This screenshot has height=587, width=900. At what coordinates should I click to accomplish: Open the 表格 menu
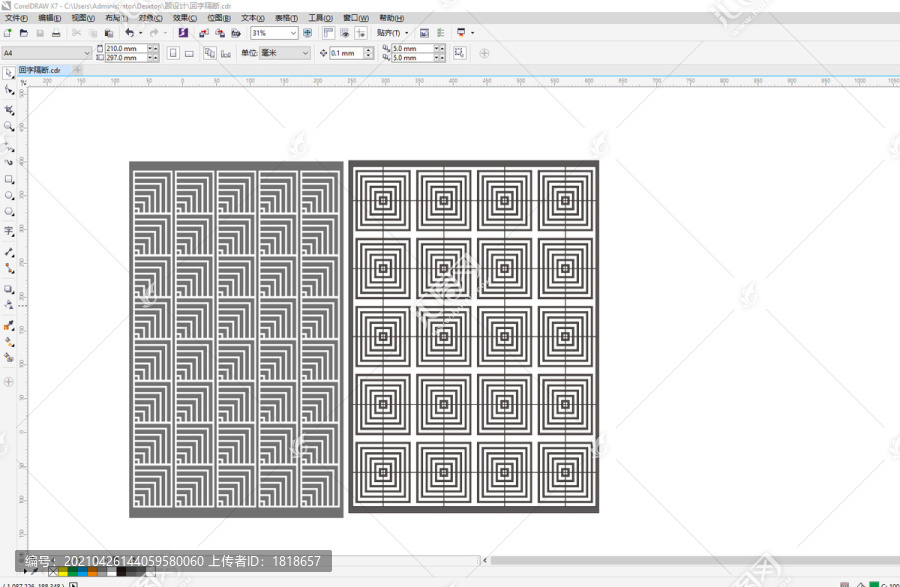coord(286,18)
